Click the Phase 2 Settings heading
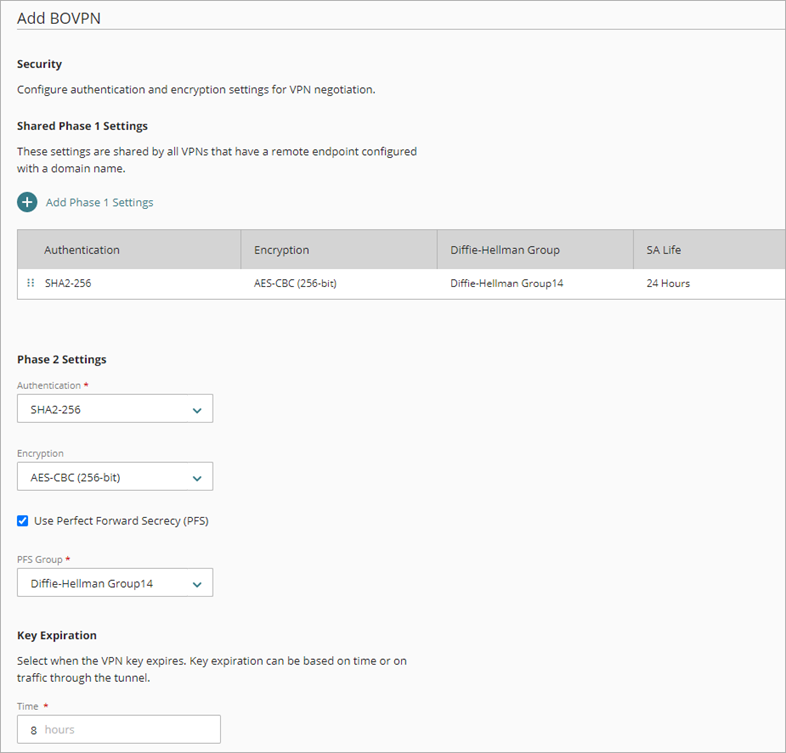786x753 pixels. pos(62,359)
